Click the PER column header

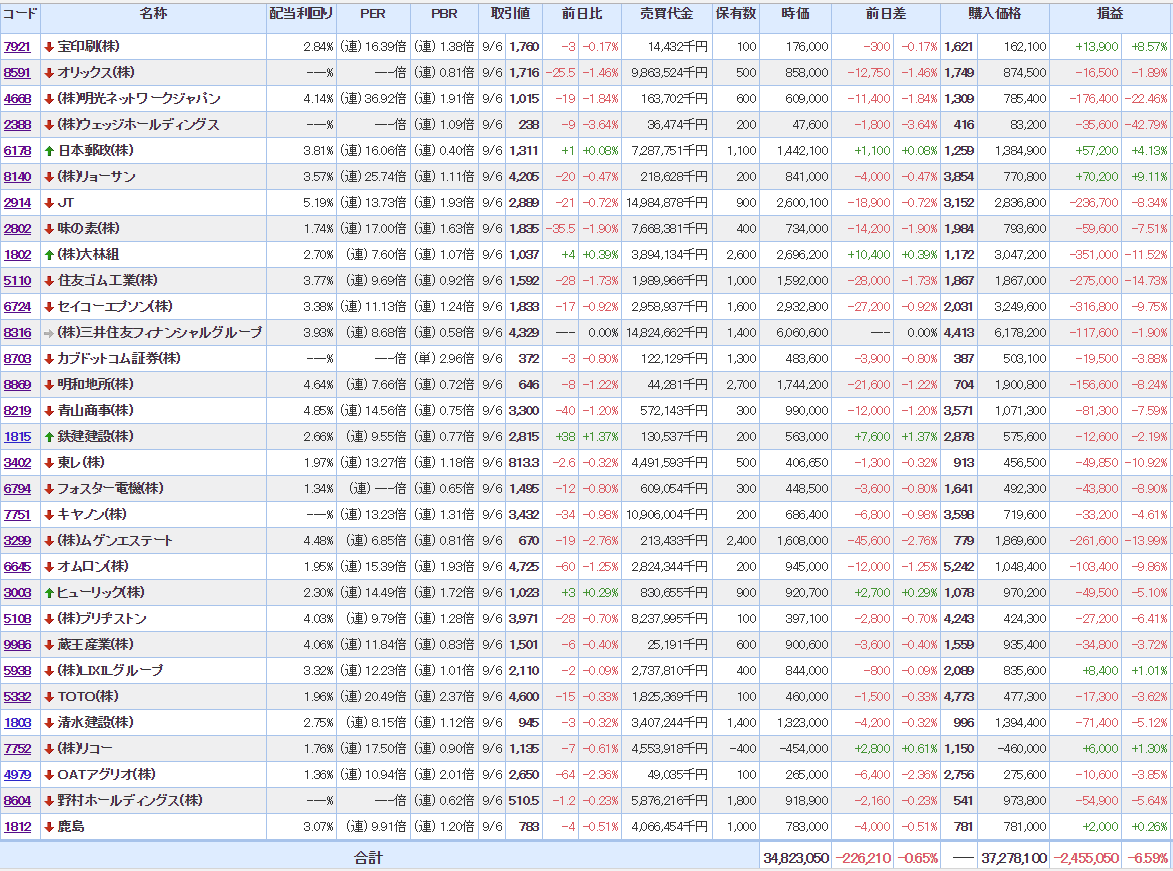[372, 14]
